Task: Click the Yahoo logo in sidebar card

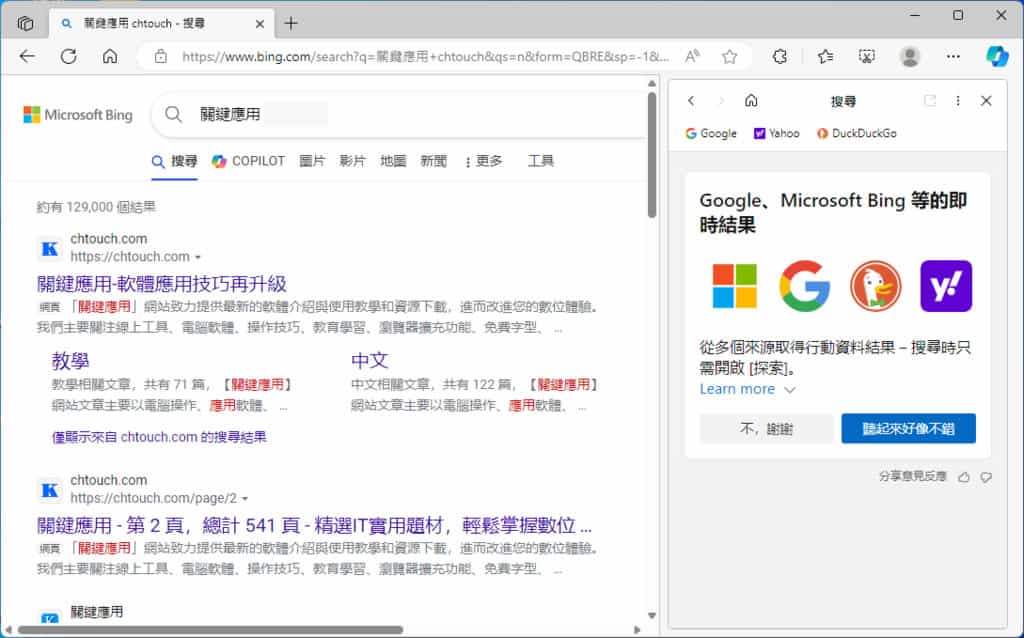Action: tap(946, 286)
